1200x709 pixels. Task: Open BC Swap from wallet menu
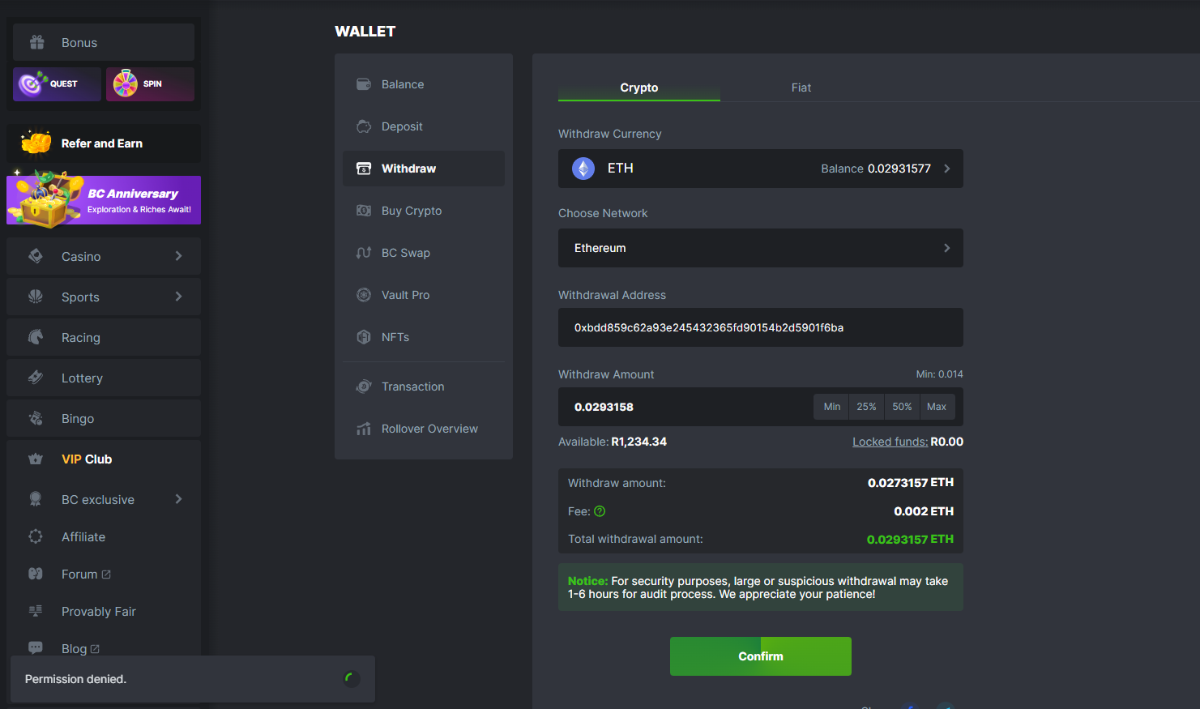pos(404,253)
